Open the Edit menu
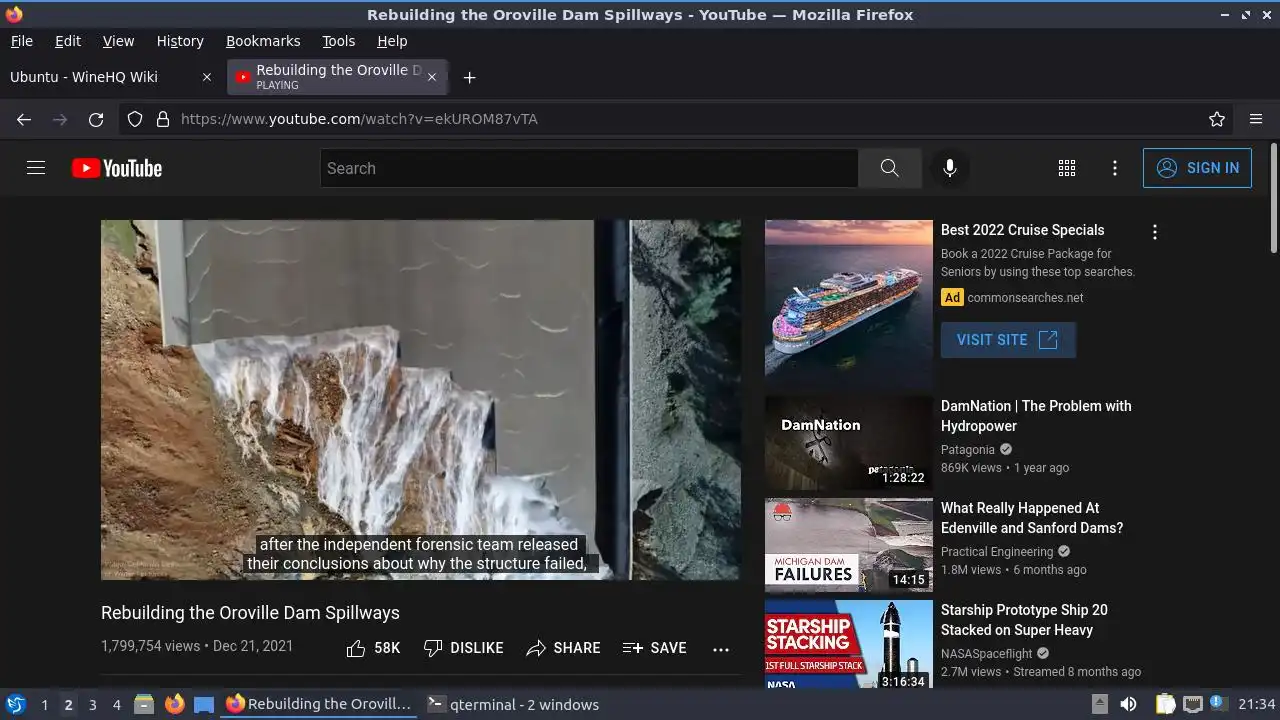 68,41
